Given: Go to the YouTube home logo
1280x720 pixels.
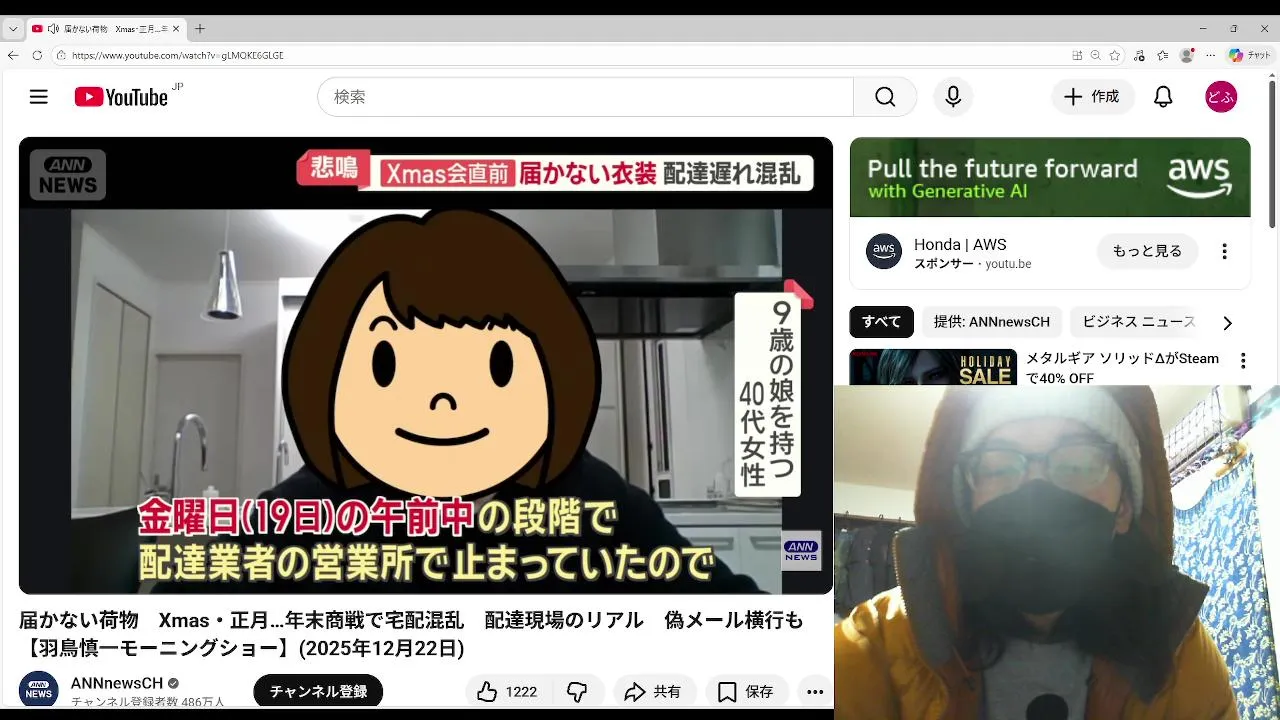Looking at the screenshot, I should (121, 97).
